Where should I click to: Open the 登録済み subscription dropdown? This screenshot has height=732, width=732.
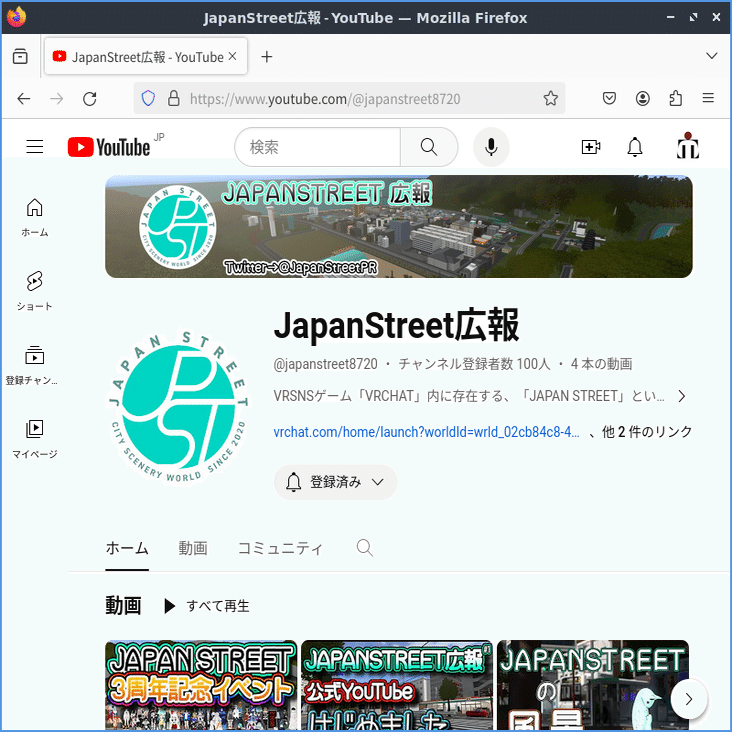[x=335, y=482]
